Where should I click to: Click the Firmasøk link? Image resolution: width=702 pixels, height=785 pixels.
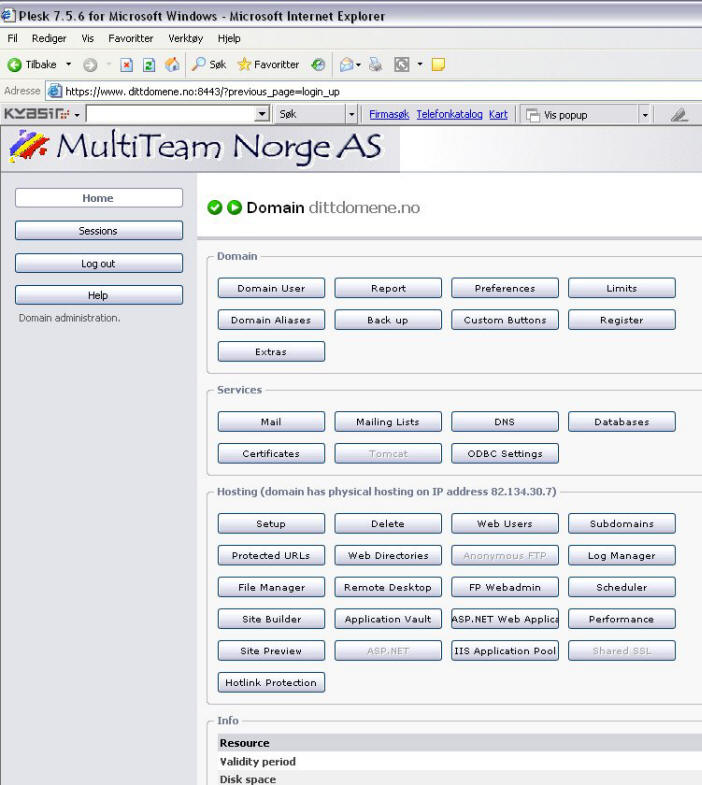tap(389, 114)
